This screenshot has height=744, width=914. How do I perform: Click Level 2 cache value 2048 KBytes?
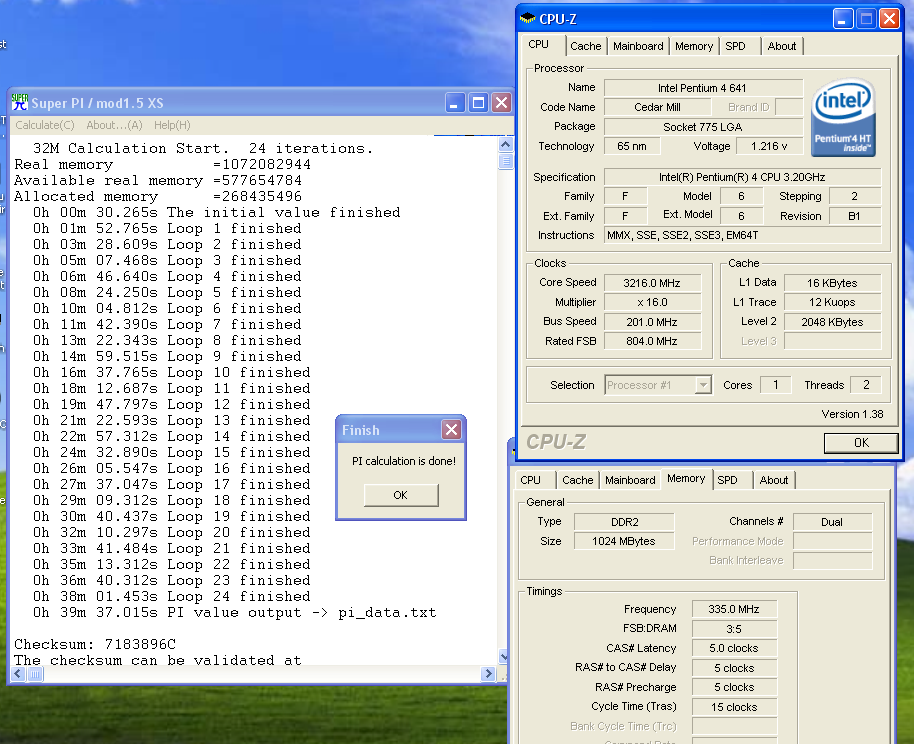[832, 322]
